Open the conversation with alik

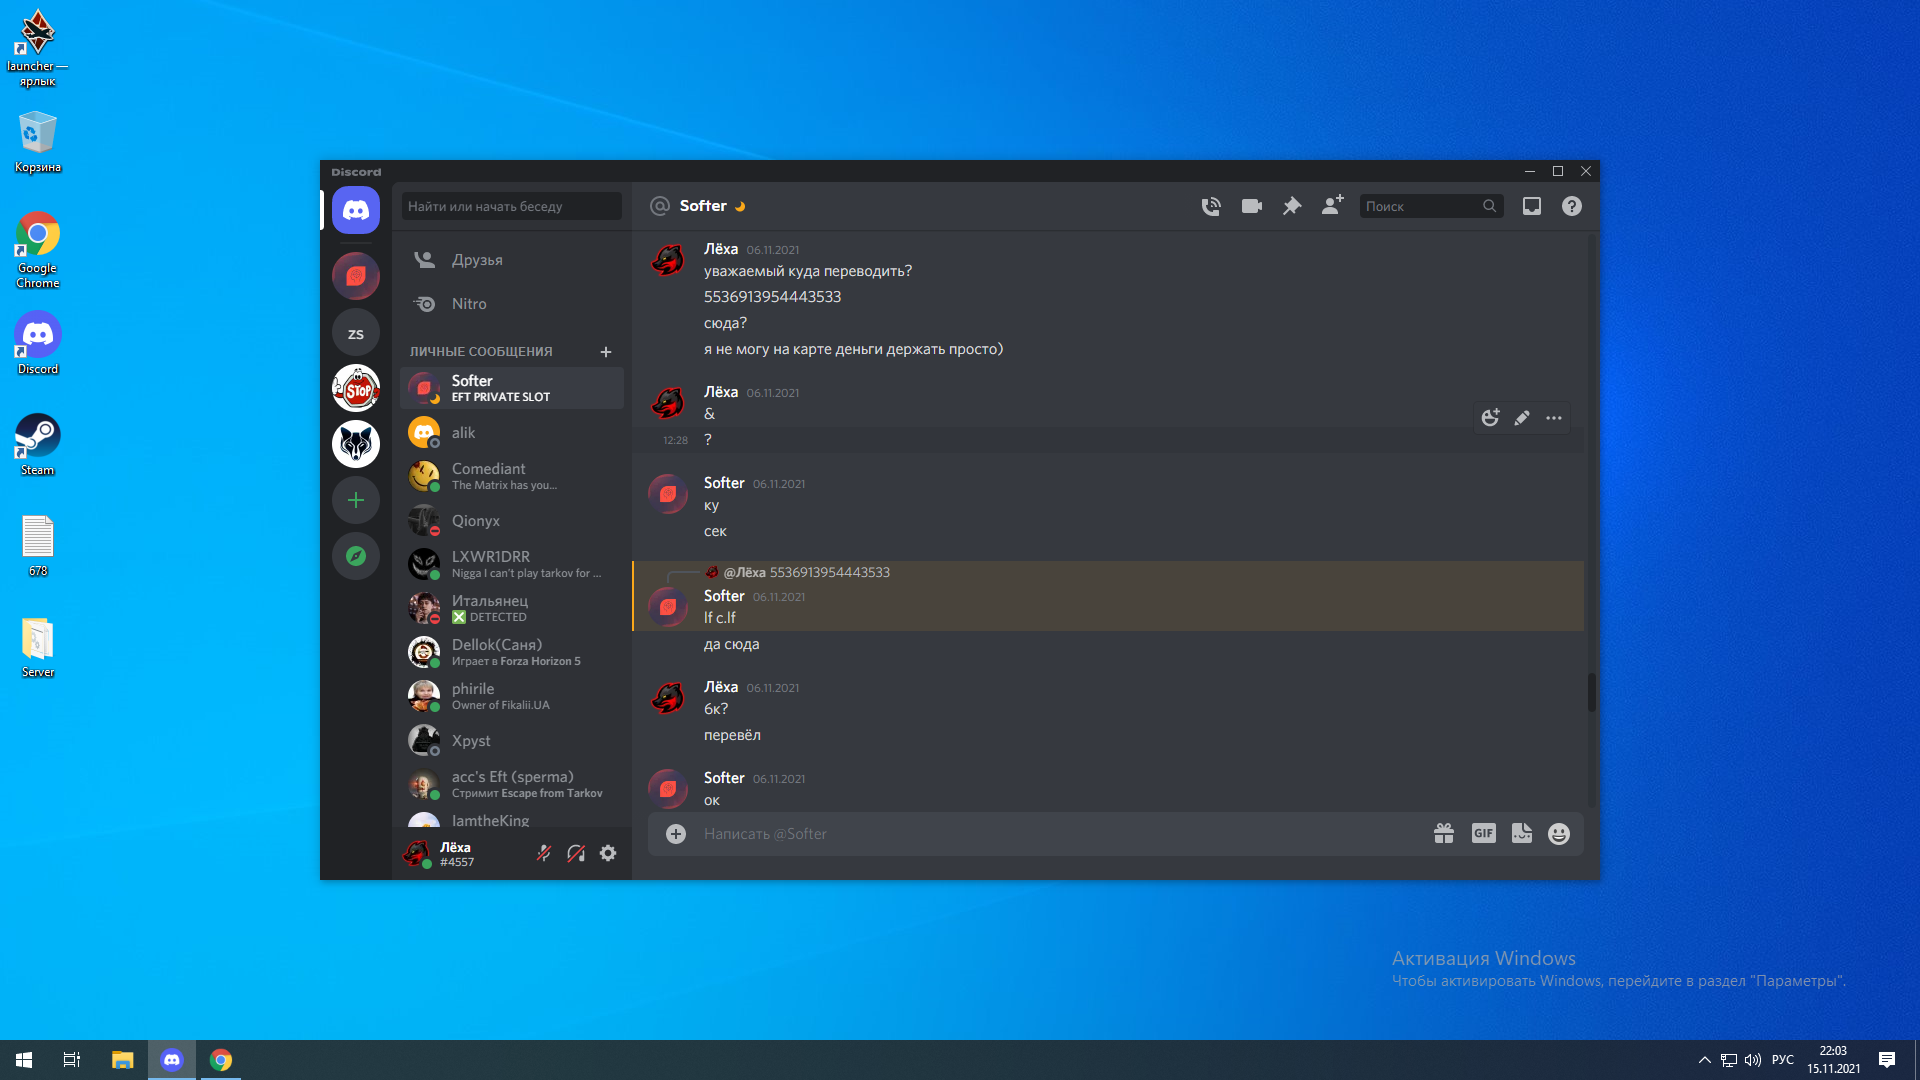point(463,433)
